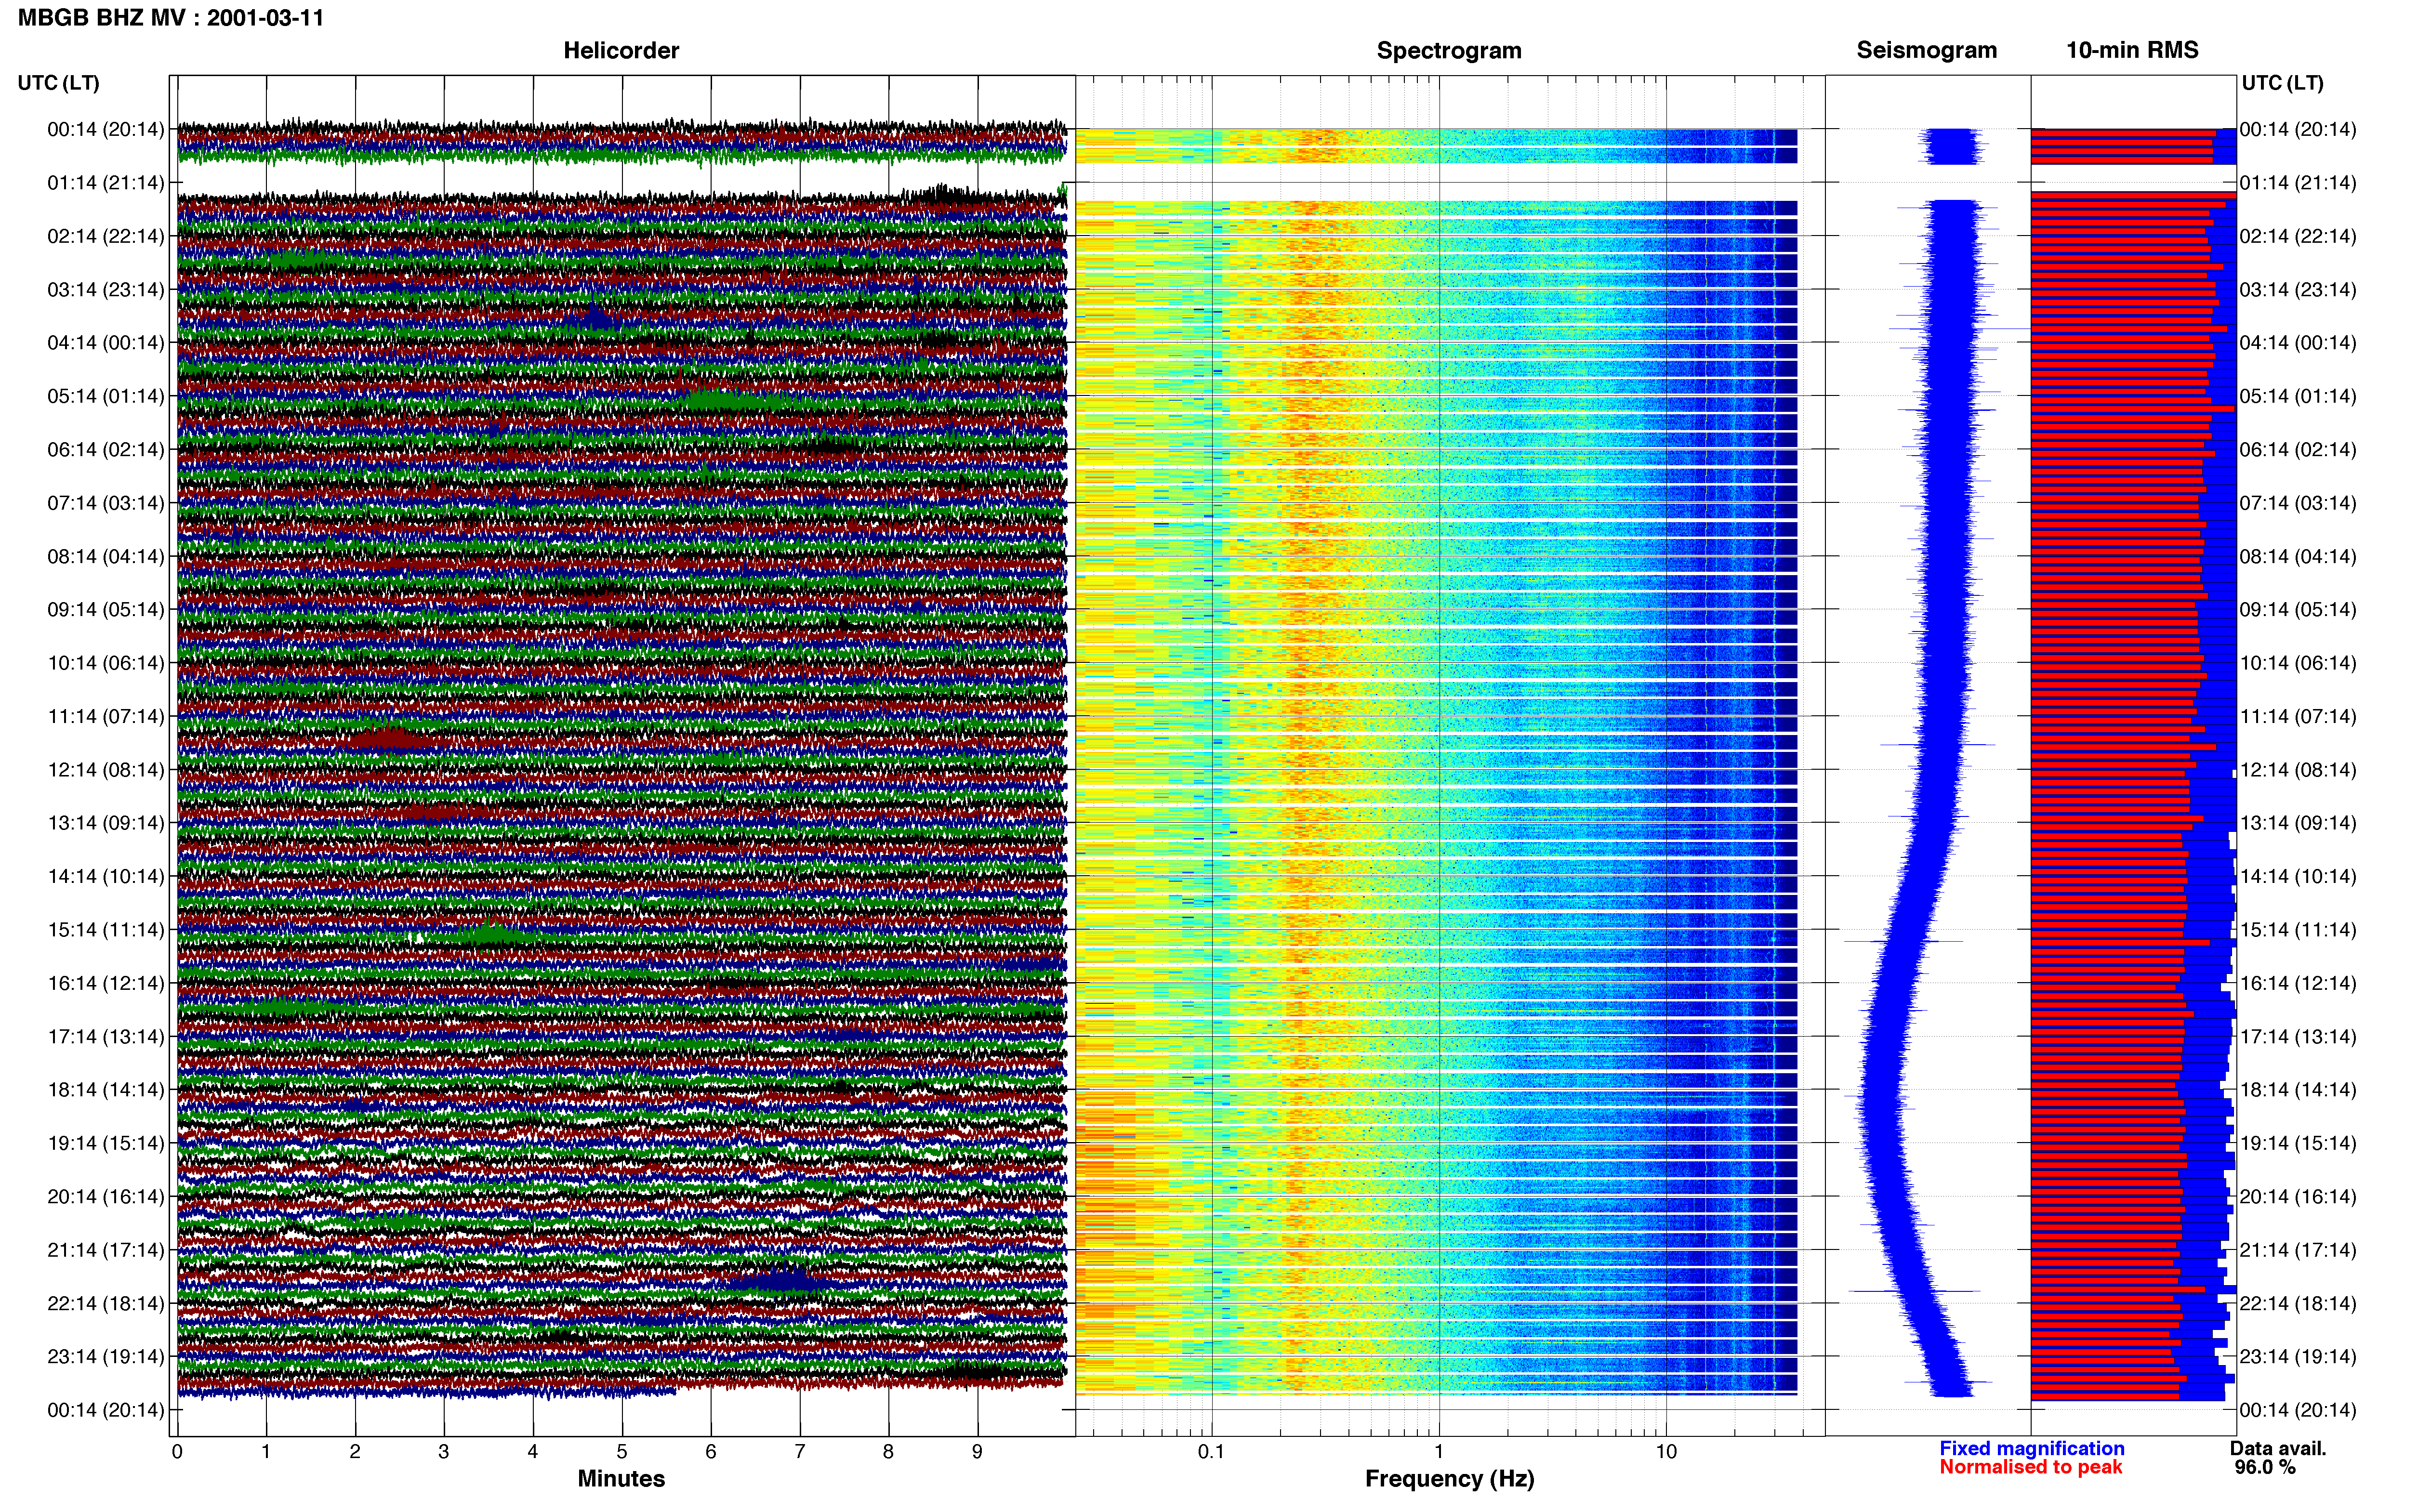The height and width of the screenshot is (1512, 2418).
Task: Click left time label '17:14 (13:14)'
Action: 106,1036
